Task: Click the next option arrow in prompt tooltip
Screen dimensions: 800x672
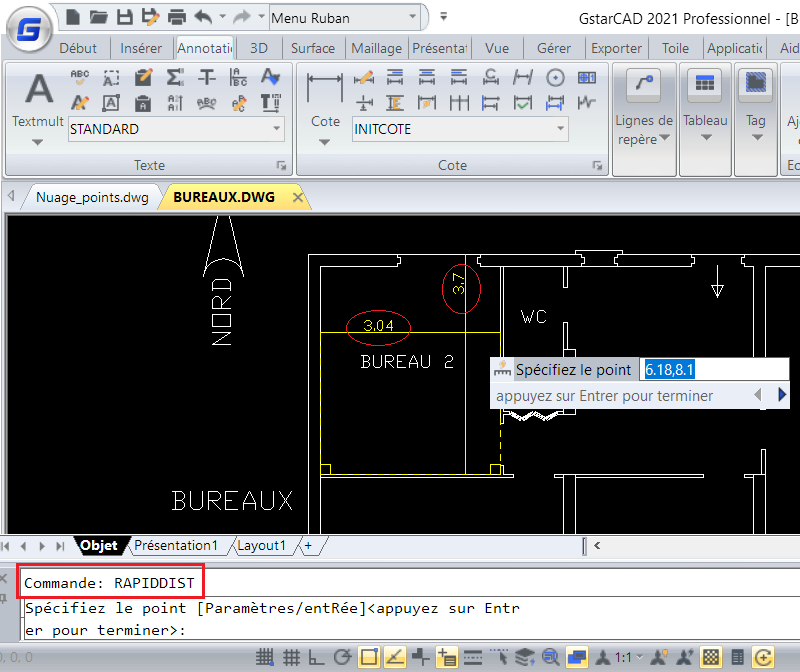Action: (782, 395)
